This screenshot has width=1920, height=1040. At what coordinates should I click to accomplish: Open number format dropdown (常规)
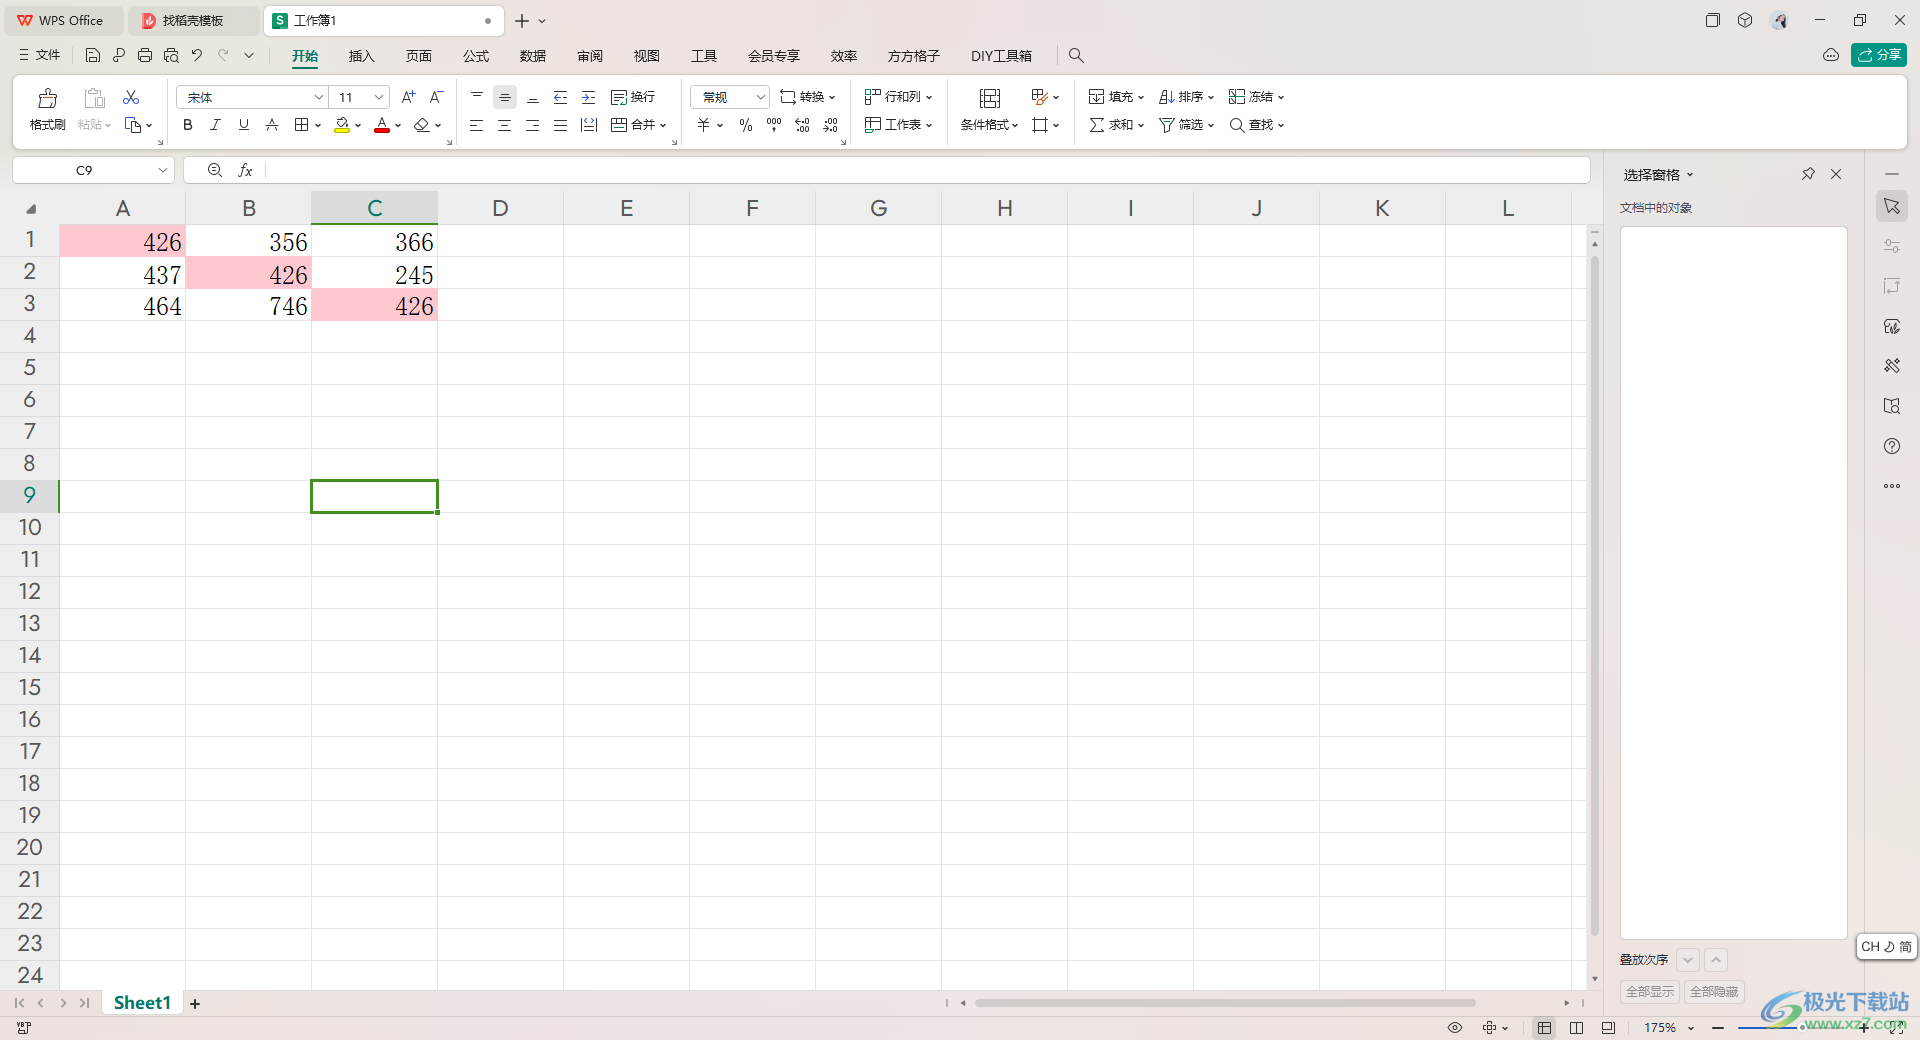pyautogui.click(x=730, y=97)
